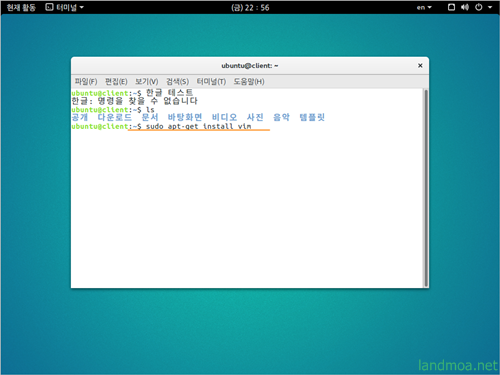Click the terminal title bar ubuntu@client
Screen dimensions: 500x375
(x=250, y=66)
